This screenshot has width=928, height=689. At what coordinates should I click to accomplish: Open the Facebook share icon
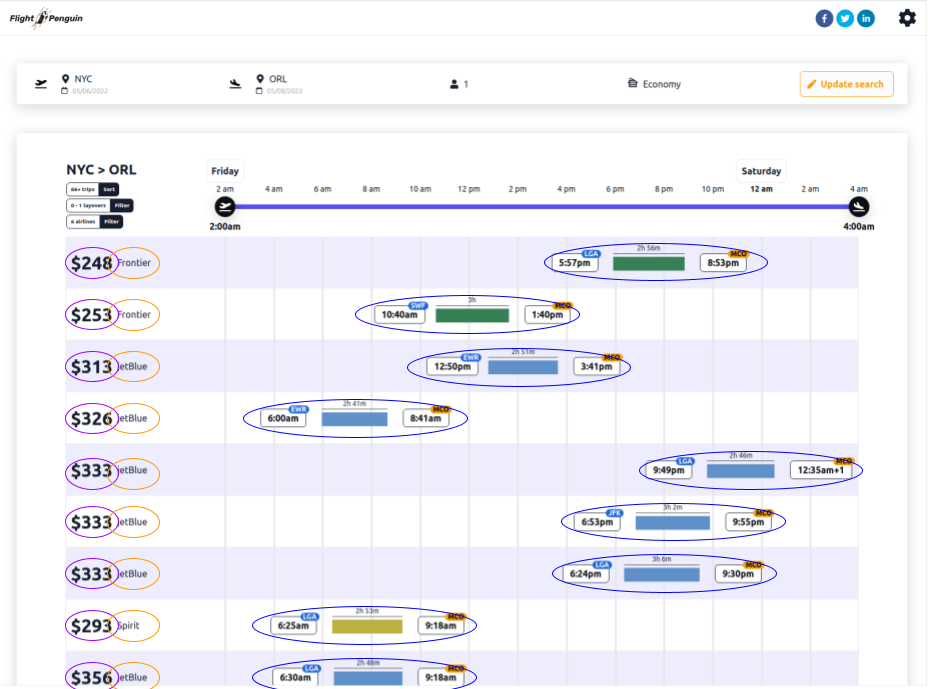coord(824,18)
